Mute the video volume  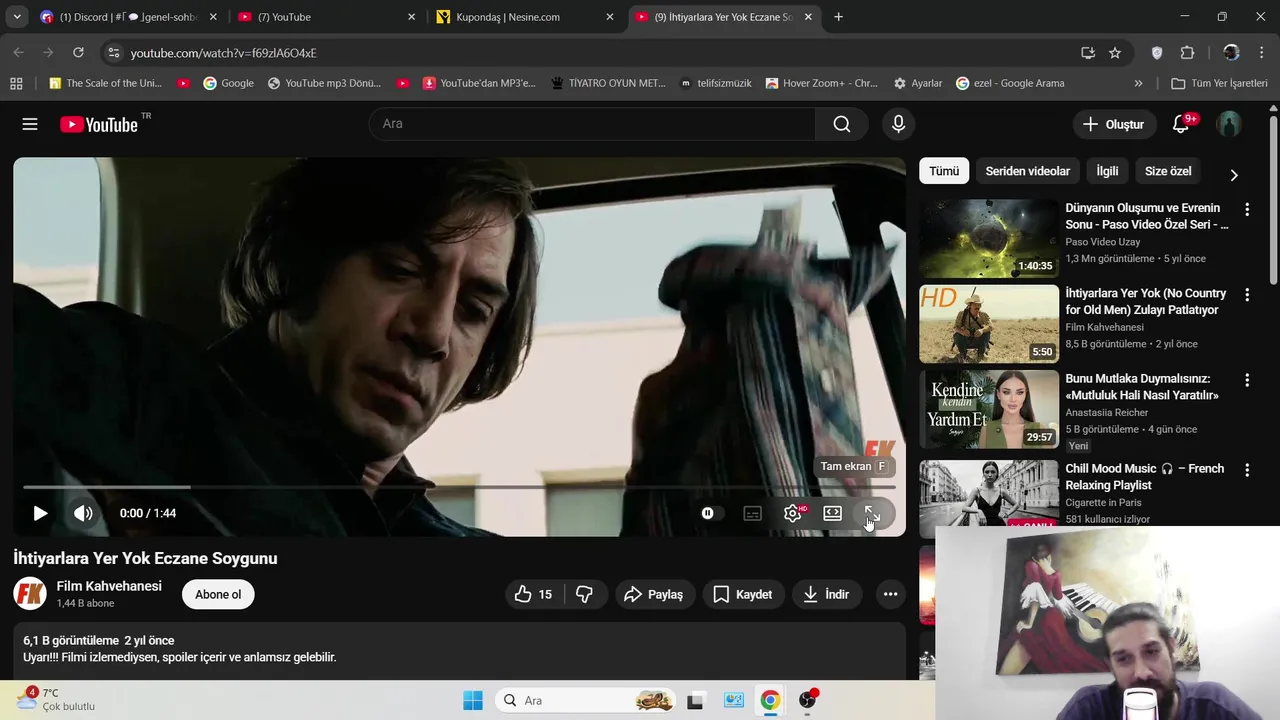[83, 513]
